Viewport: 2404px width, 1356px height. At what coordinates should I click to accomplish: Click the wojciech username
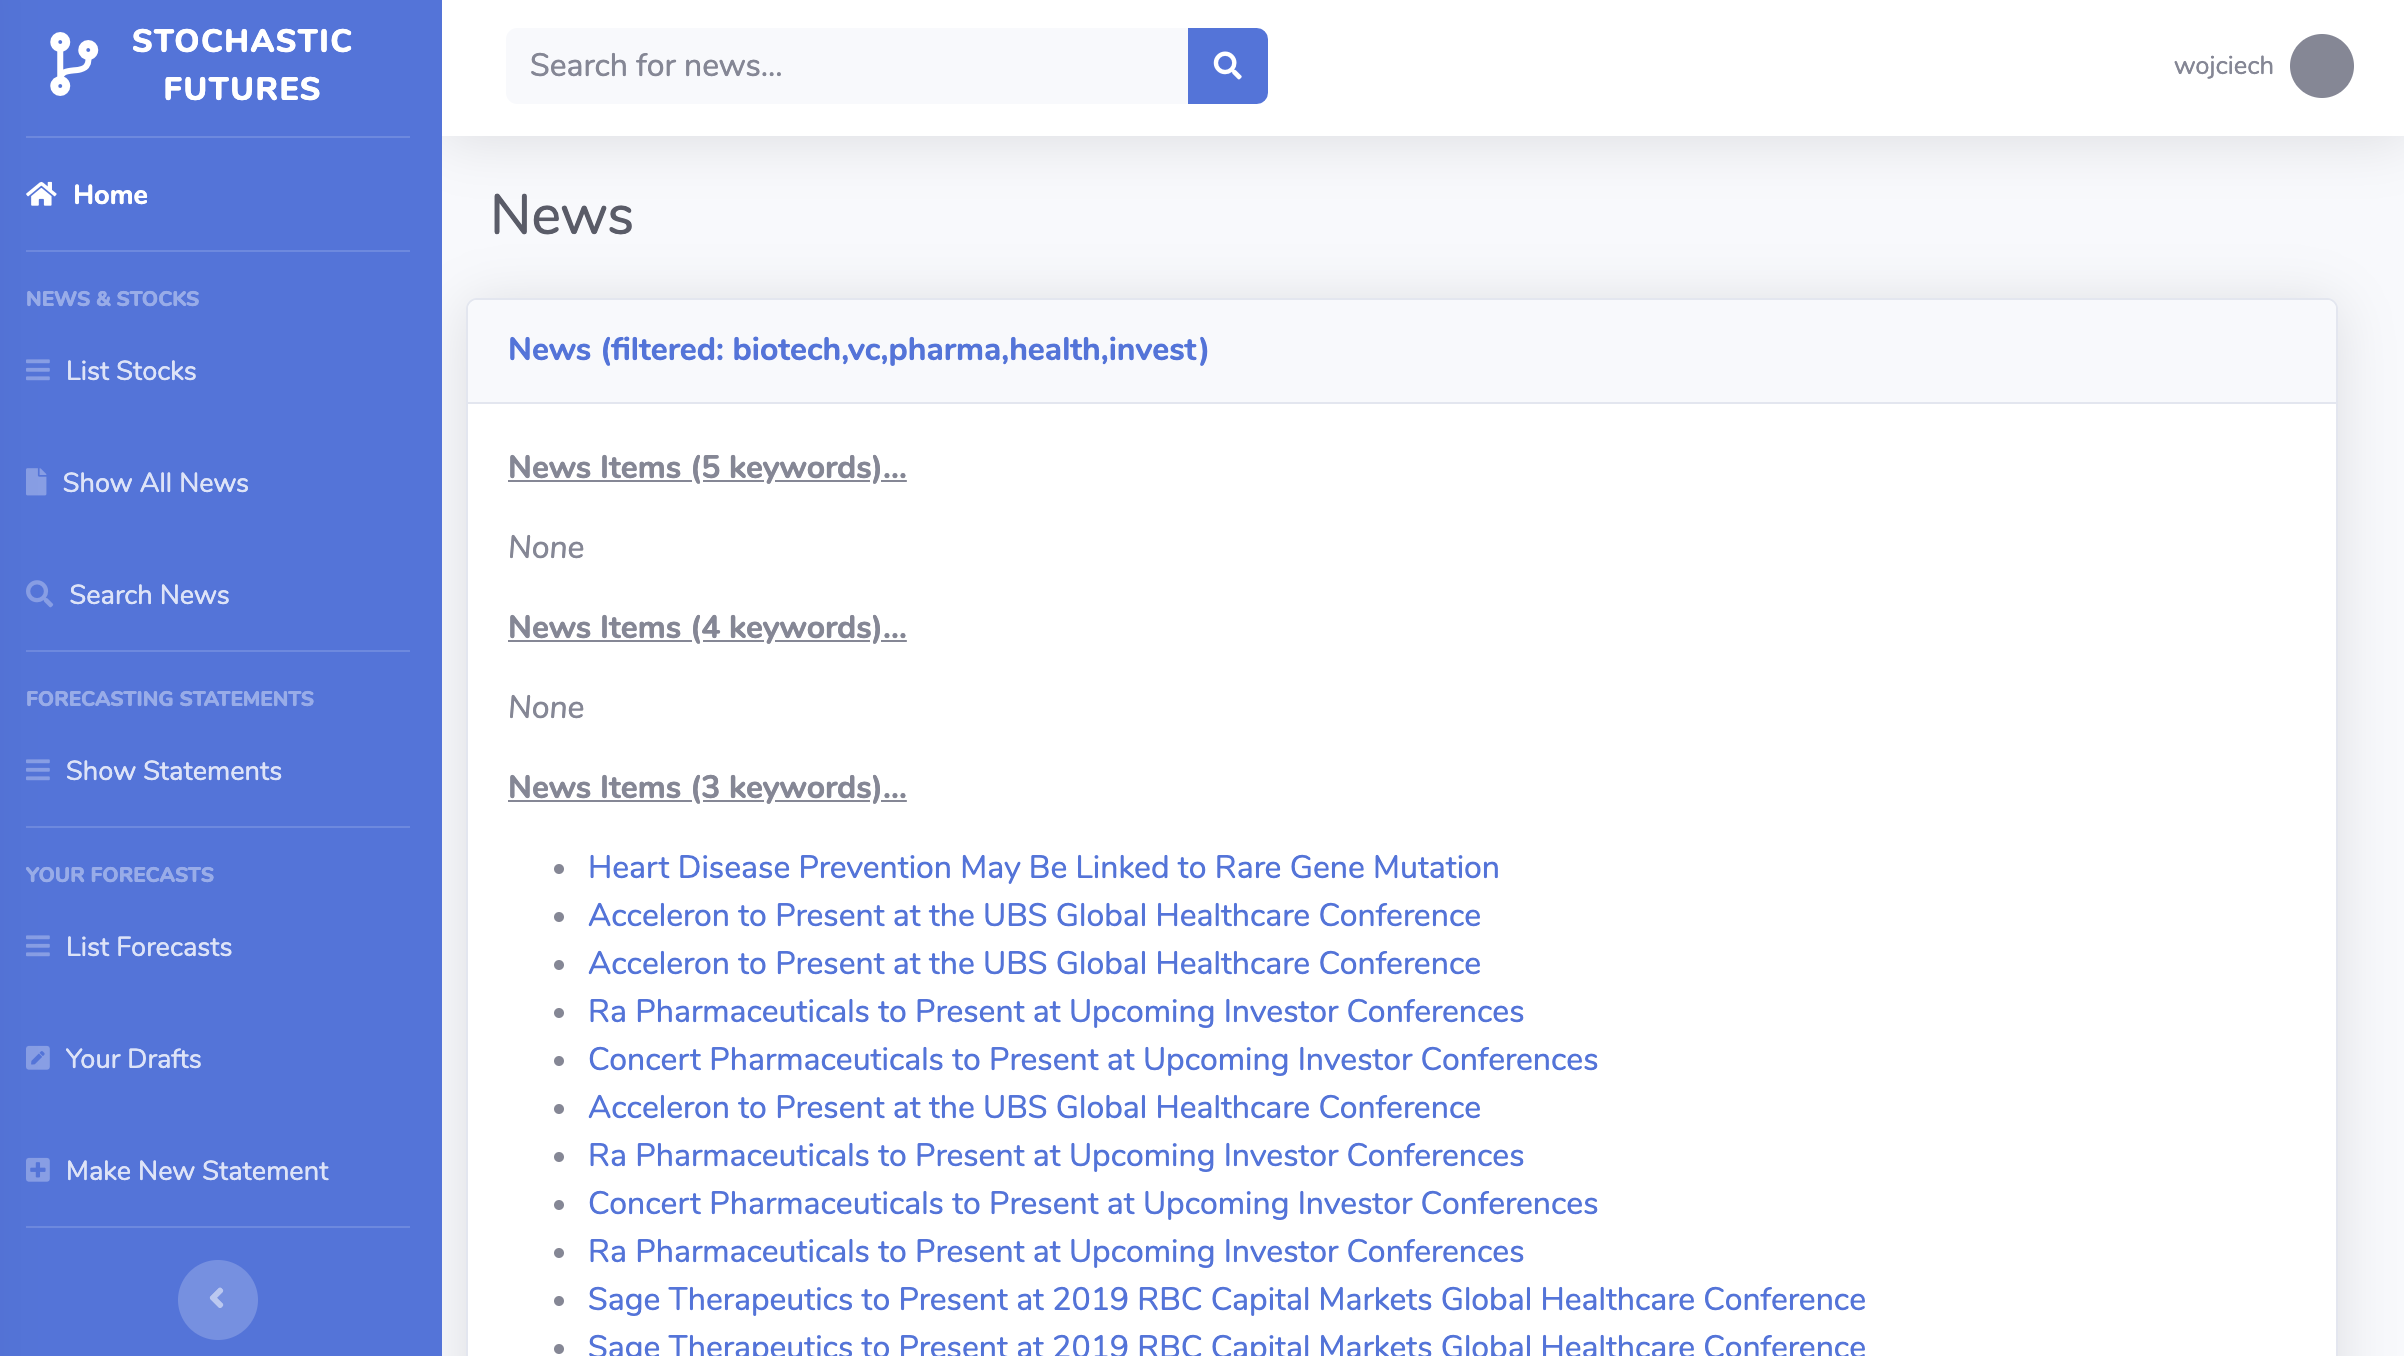pyautogui.click(x=2223, y=66)
